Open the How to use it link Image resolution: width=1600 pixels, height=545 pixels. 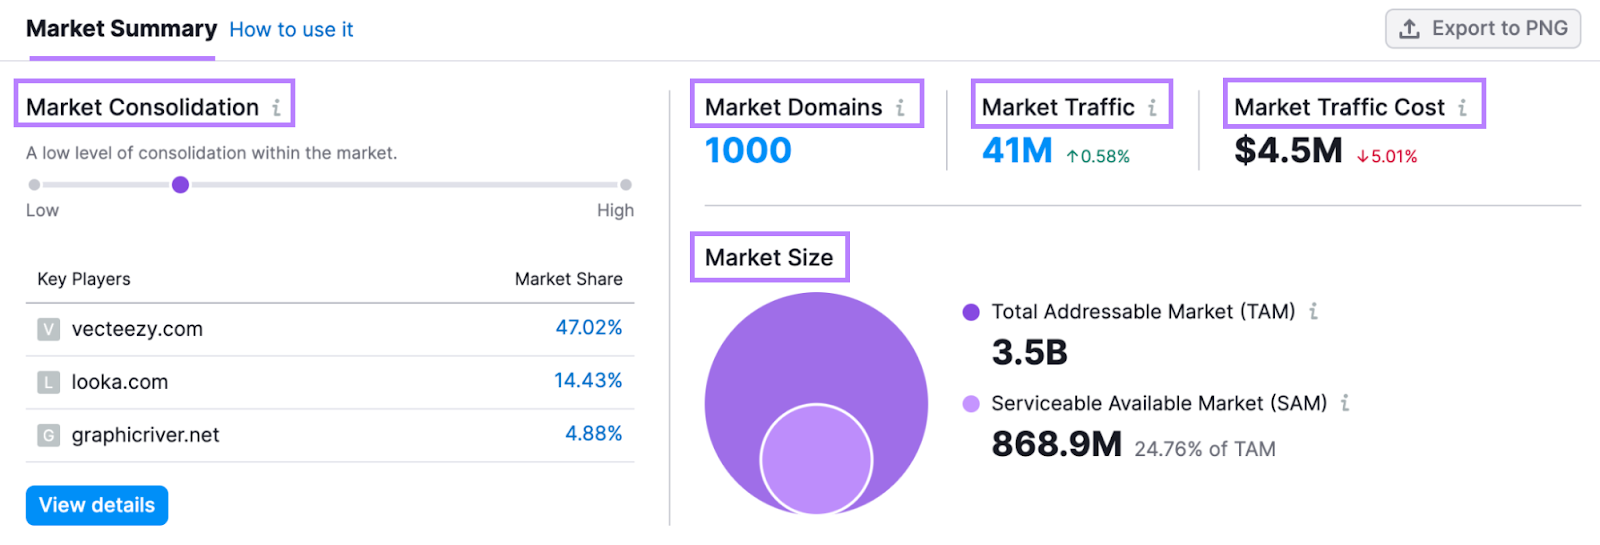coord(291,30)
